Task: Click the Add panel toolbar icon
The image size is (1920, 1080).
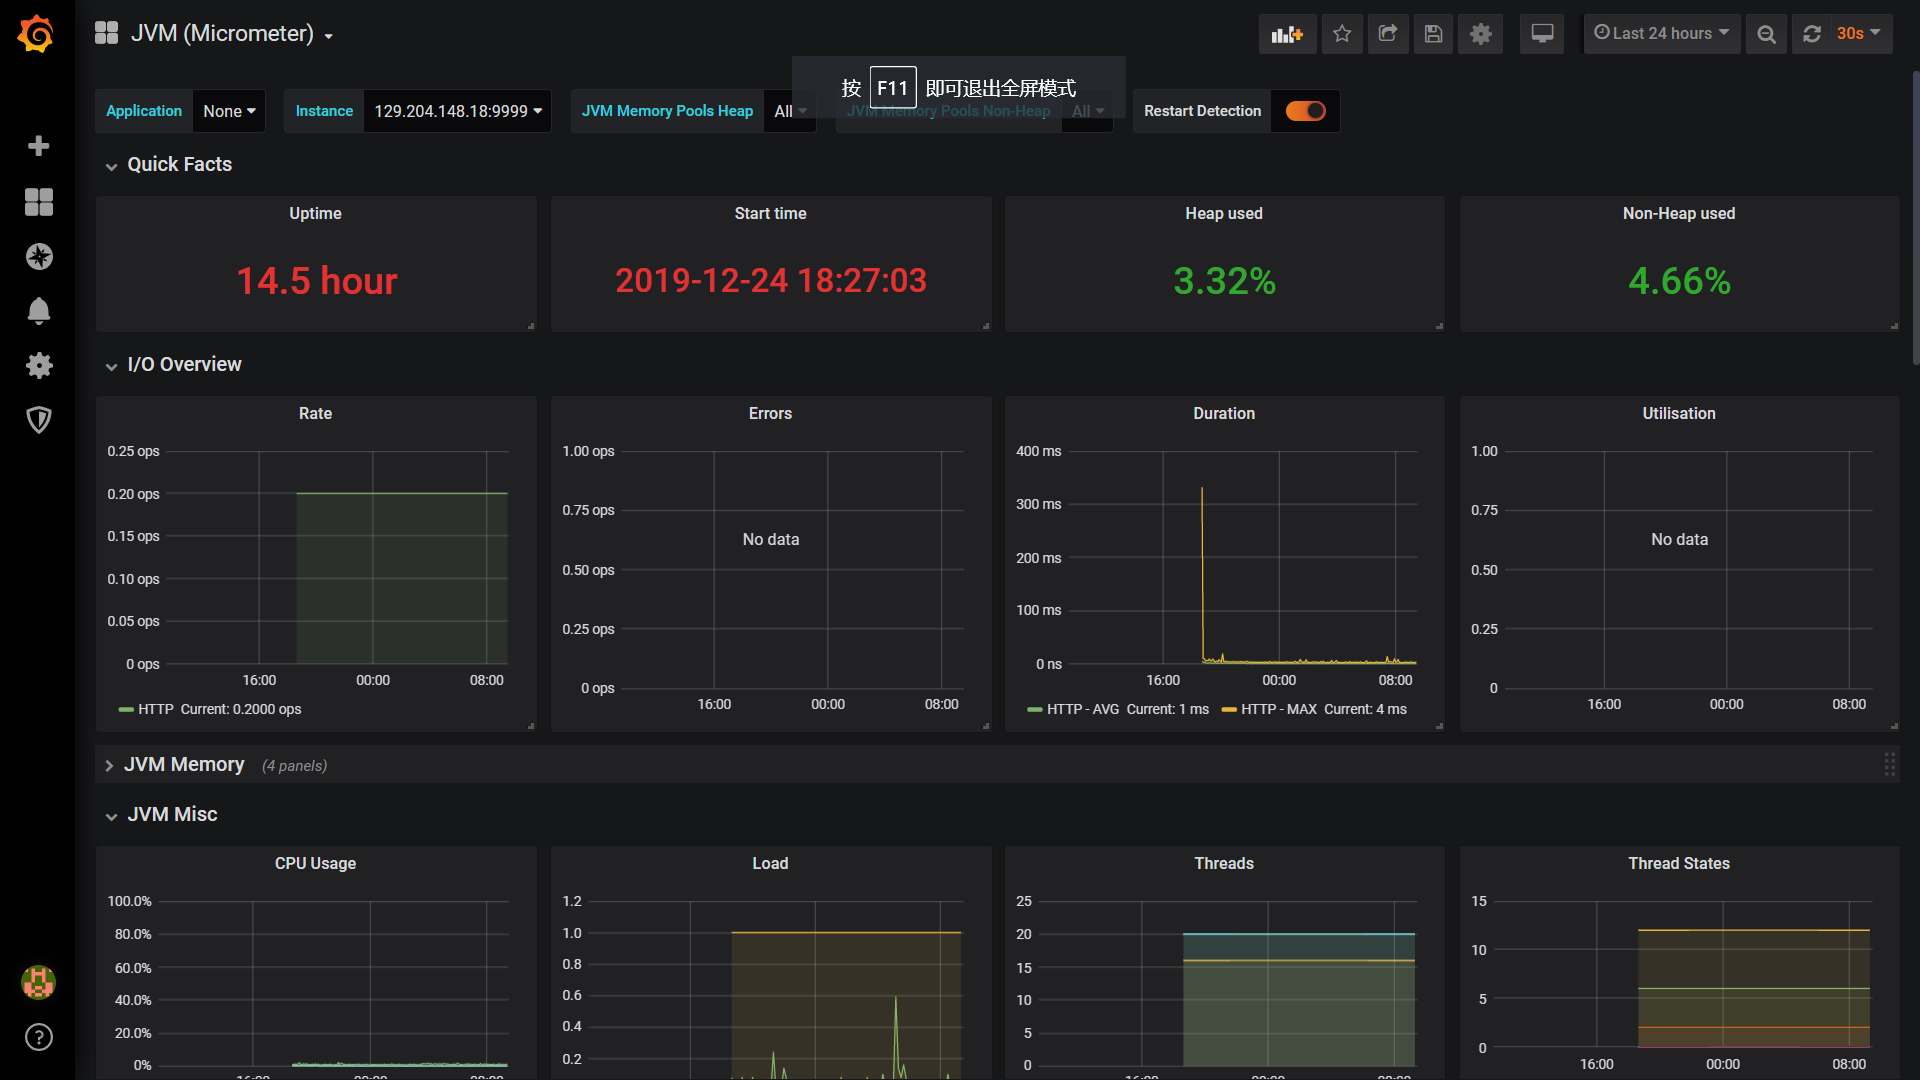Action: point(1287,34)
